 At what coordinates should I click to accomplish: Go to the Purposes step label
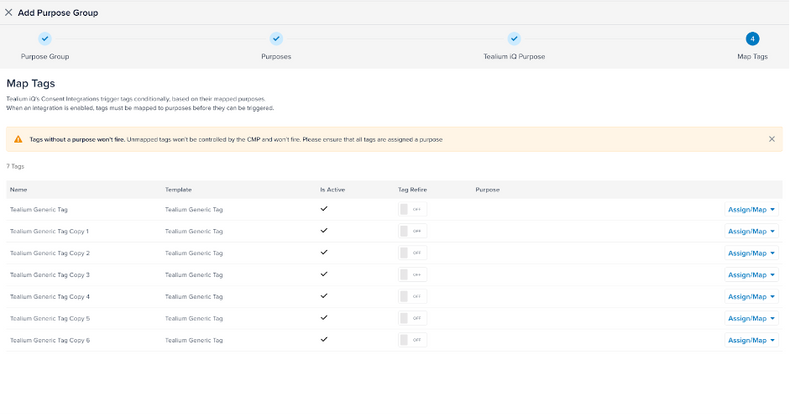click(x=276, y=57)
